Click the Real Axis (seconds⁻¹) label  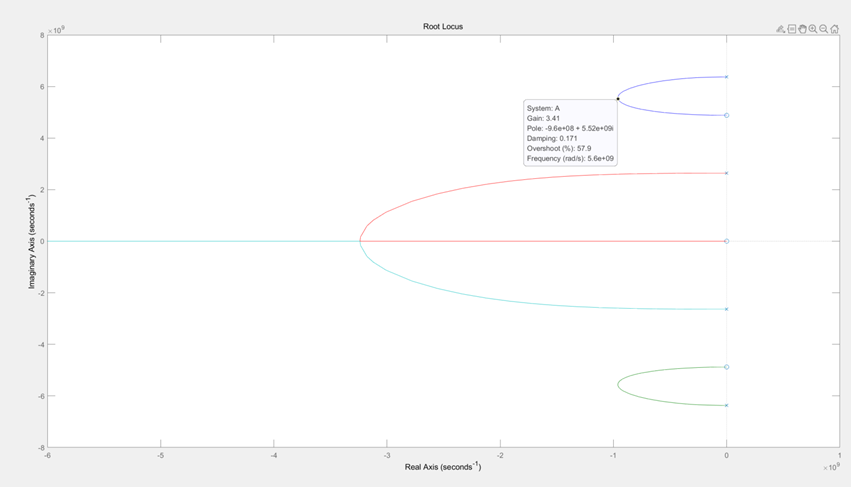[443, 466]
